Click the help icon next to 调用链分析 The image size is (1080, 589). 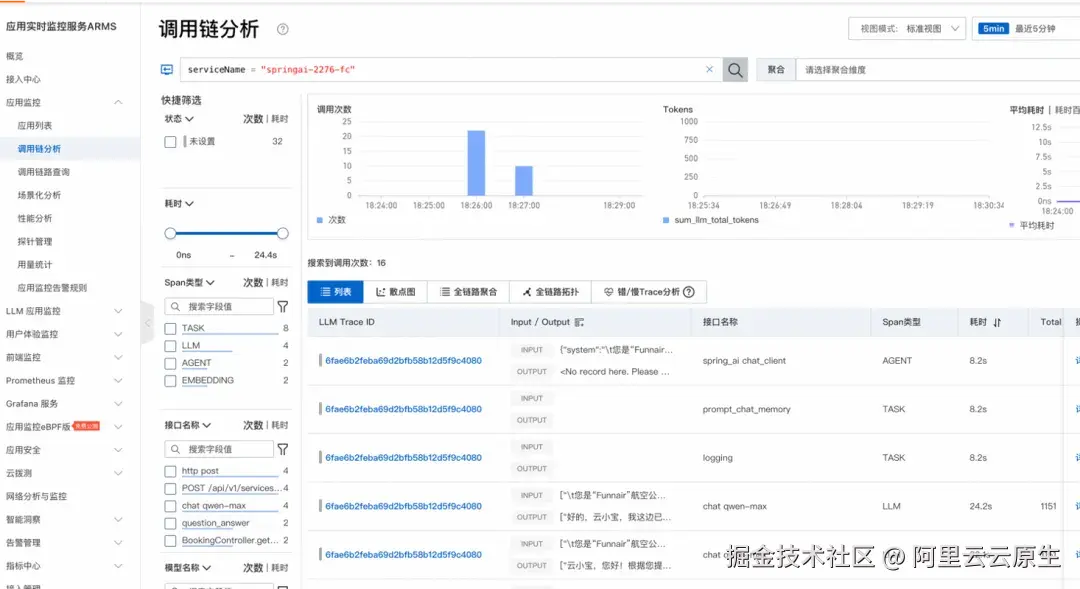283,30
